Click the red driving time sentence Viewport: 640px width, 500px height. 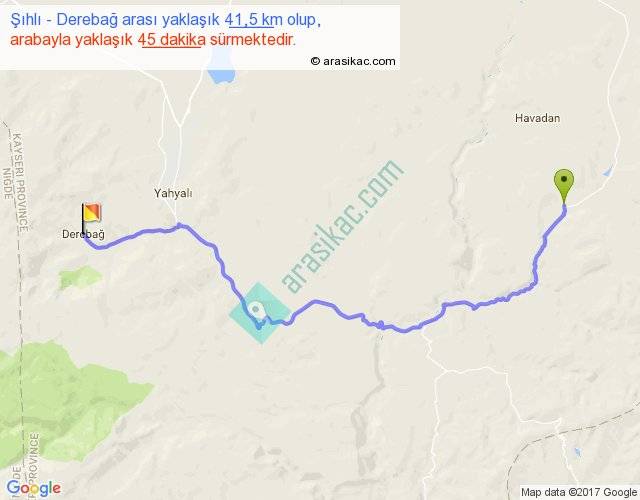[152, 40]
